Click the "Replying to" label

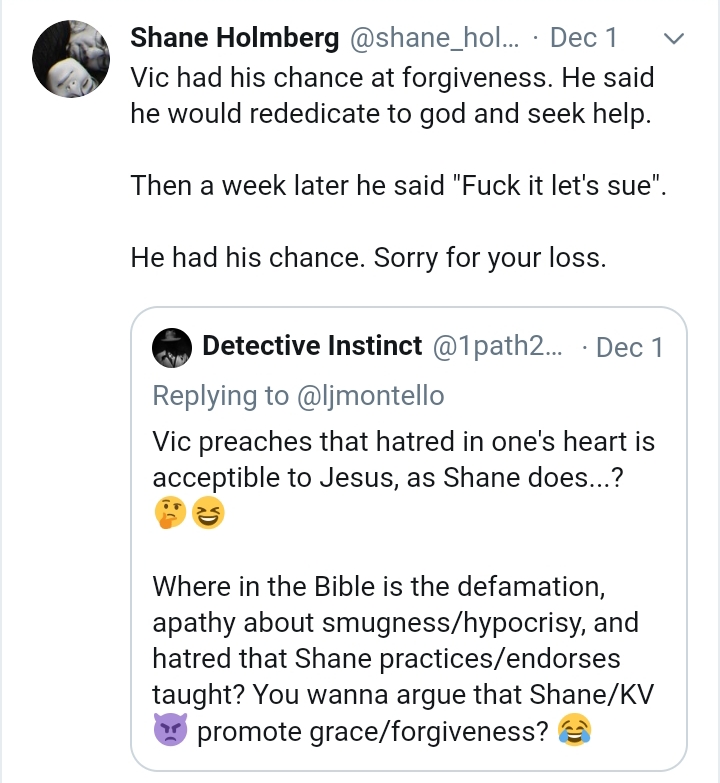221,396
